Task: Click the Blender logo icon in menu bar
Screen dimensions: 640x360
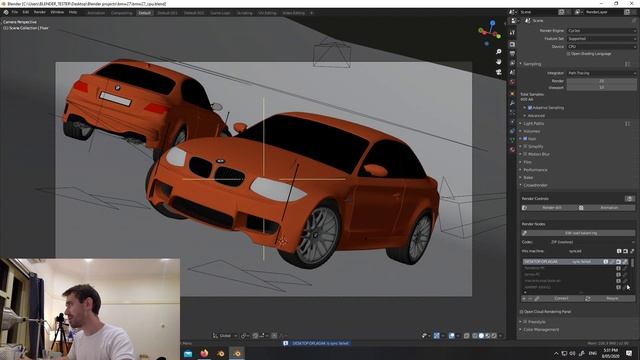Action: click(x=6, y=12)
